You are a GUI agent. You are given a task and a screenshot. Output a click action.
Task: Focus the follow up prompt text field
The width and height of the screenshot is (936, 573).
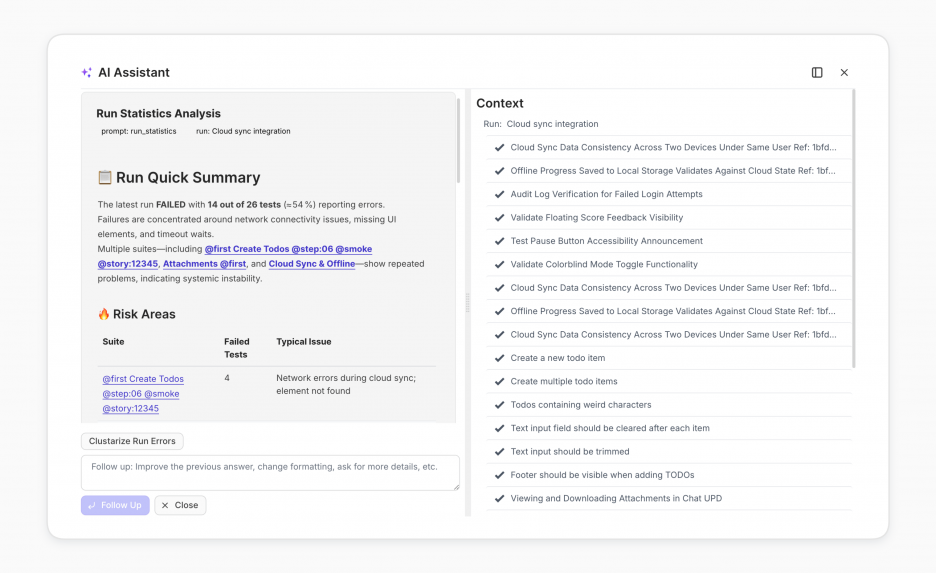(x=270, y=473)
